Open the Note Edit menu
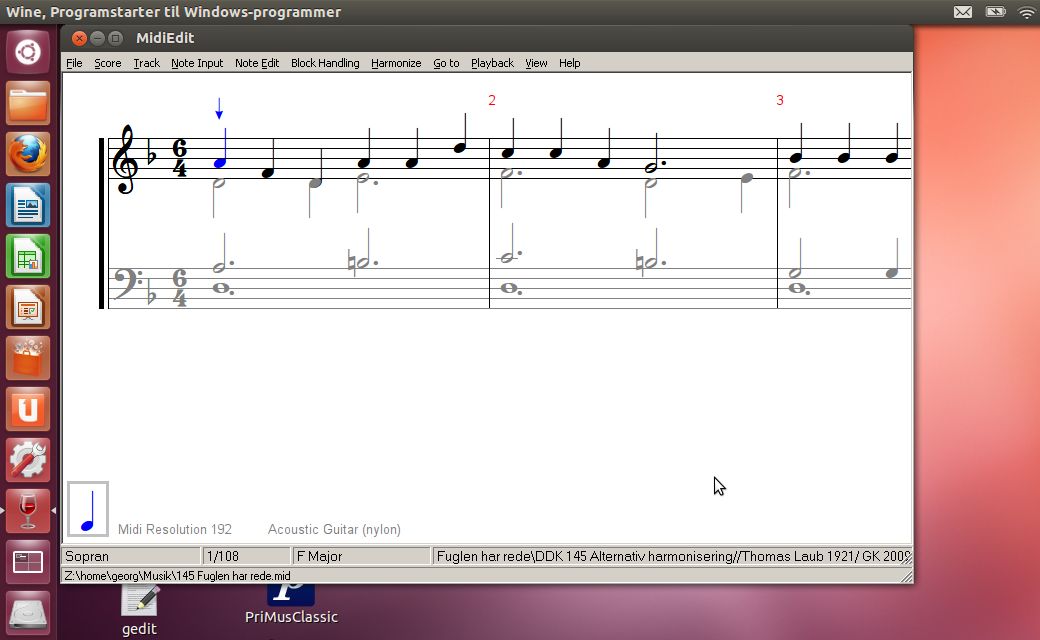The width and height of the screenshot is (1040, 640). coord(257,63)
